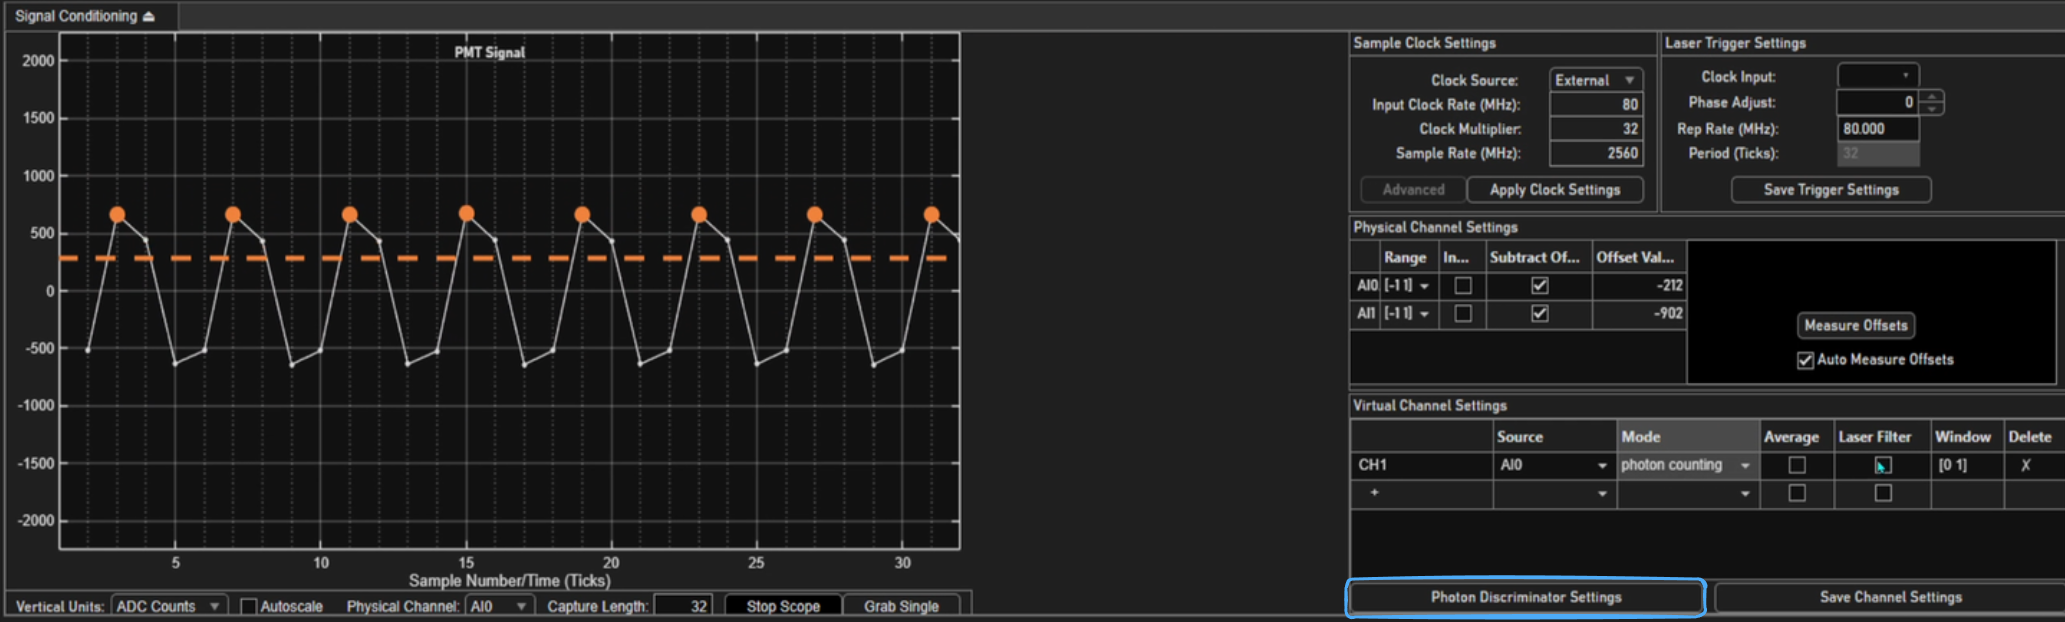The height and width of the screenshot is (622, 2065).
Task: Expand CH1 Mode photon counting dropdown
Action: [x=1744, y=465]
